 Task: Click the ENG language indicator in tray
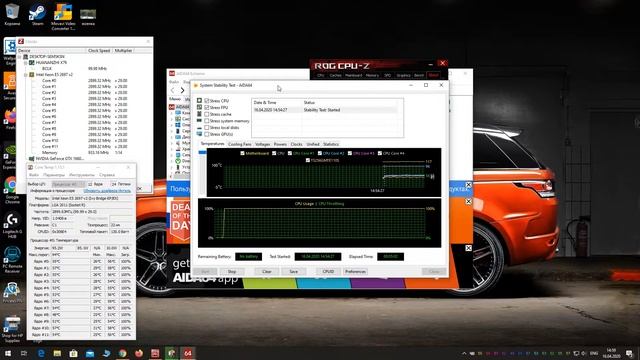point(594,353)
